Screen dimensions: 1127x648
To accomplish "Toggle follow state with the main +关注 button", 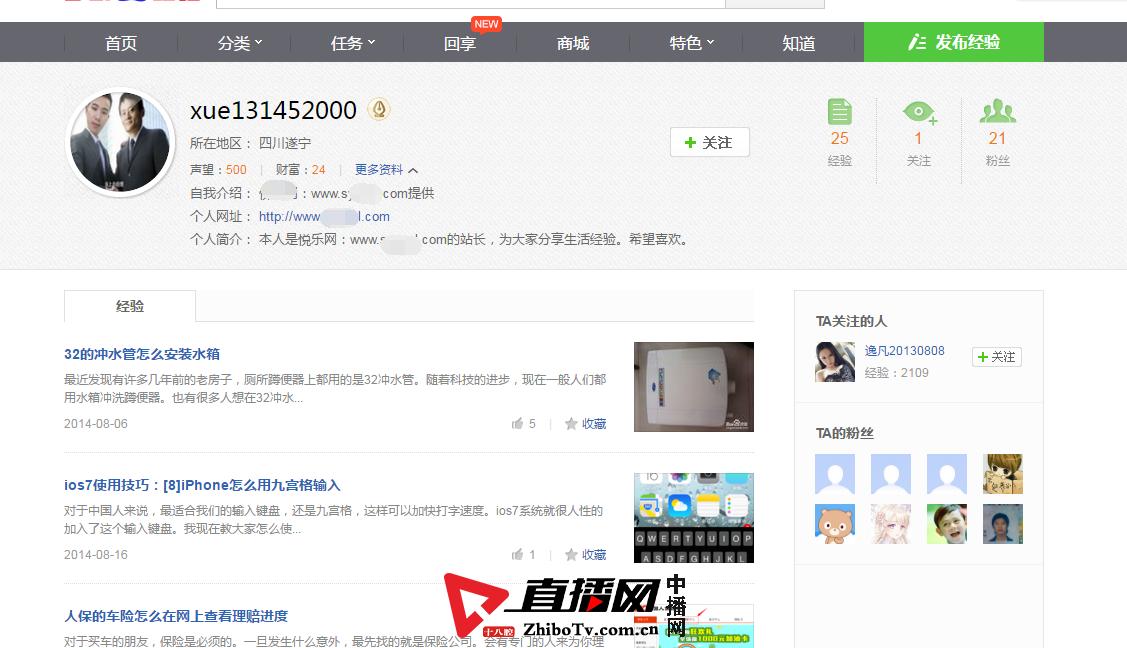I will coord(710,142).
